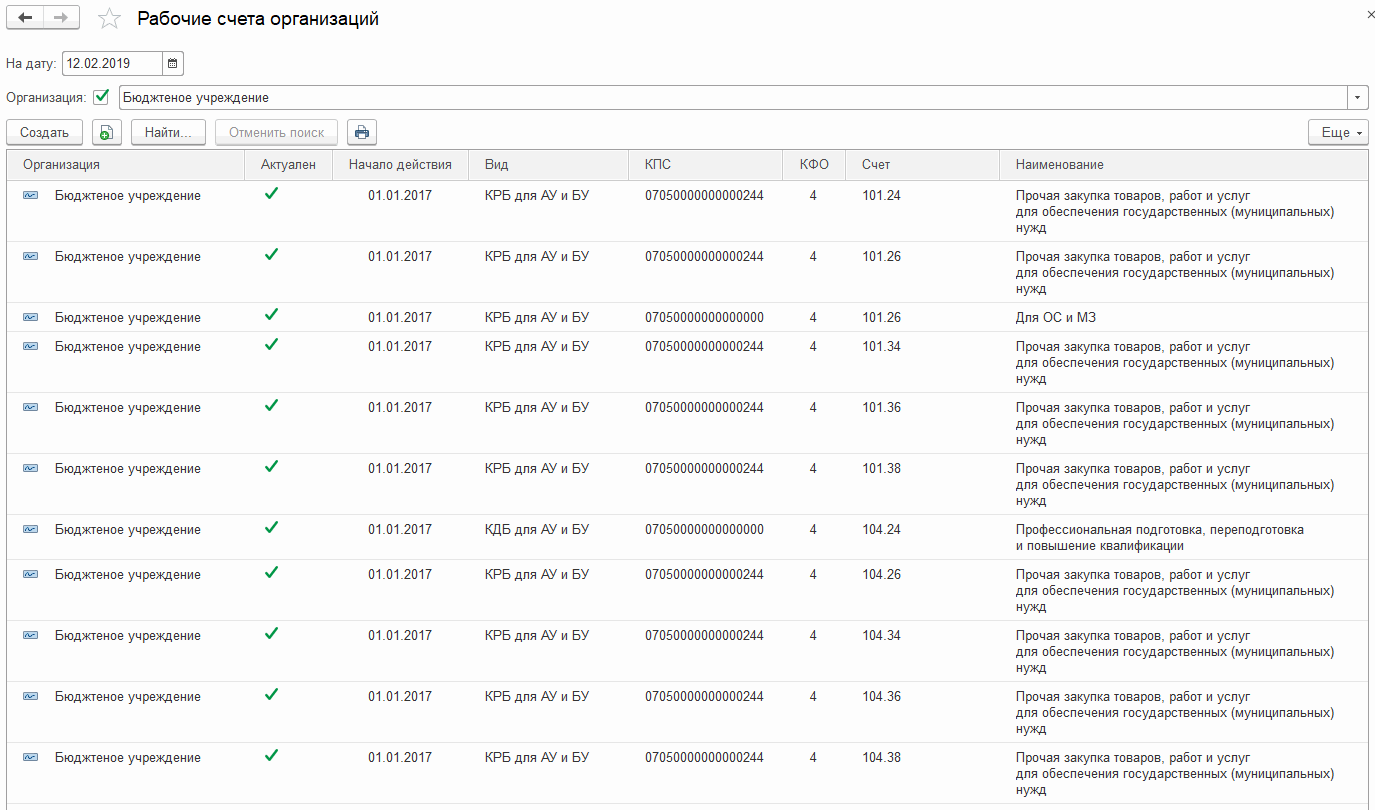This screenshot has width=1375, height=810.
Task: Select the account cell 104.24
Action: (x=882, y=530)
